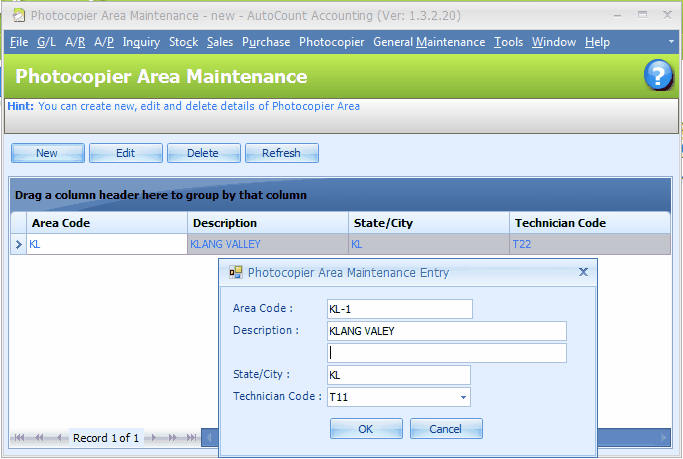Click the Technician Code combo box T11
This screenshot has height=459, width=683.
coord(399,397)
